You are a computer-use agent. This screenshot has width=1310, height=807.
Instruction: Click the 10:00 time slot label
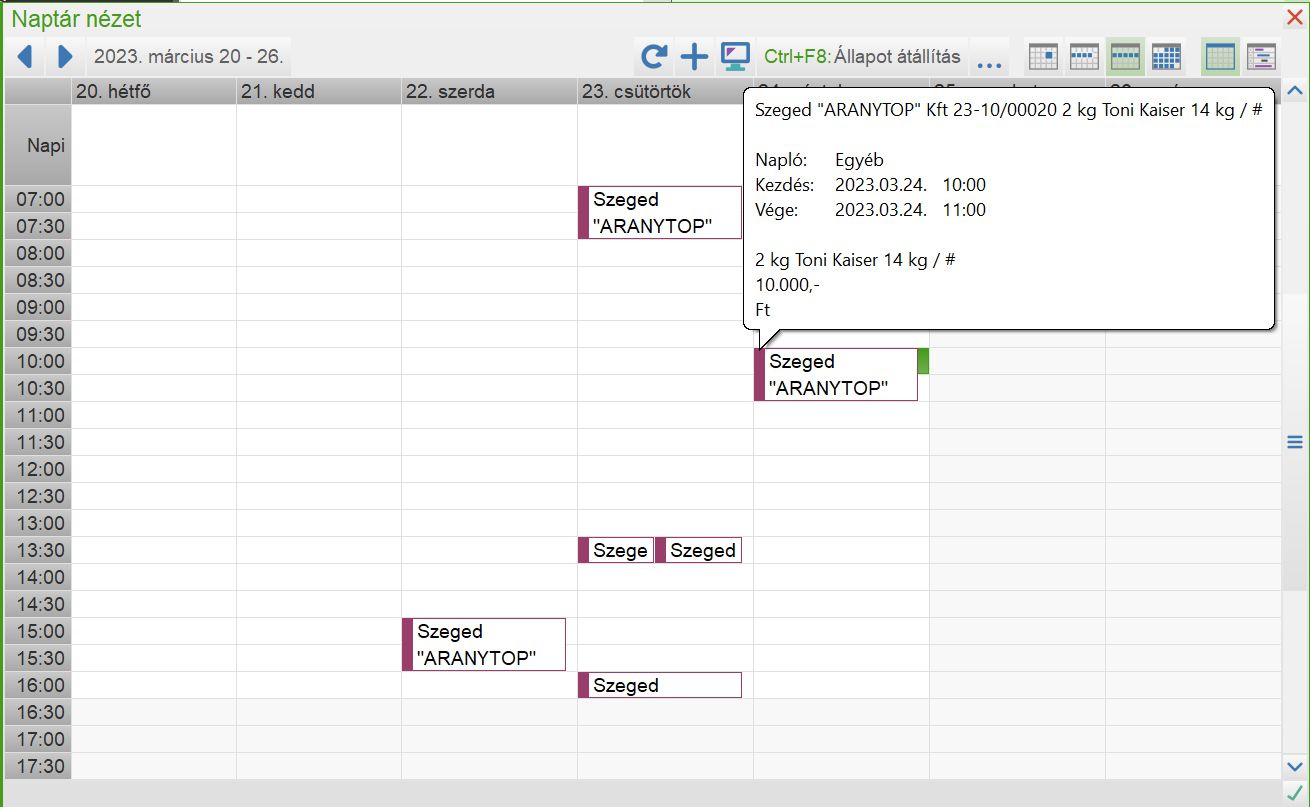38,361
